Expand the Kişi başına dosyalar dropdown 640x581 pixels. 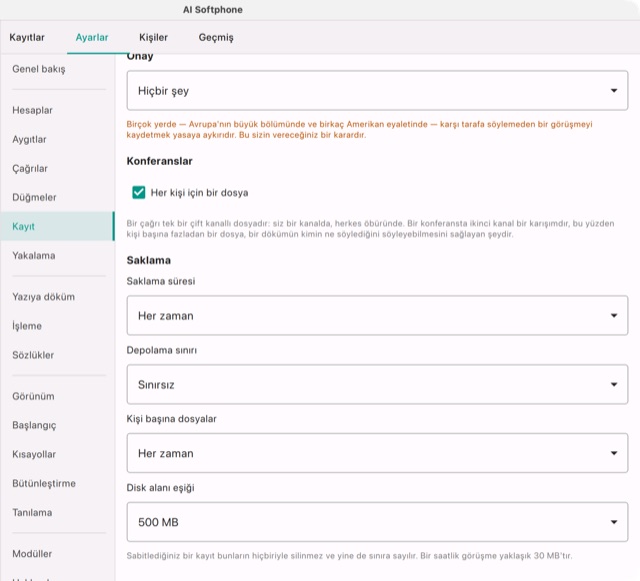[x=377, y=453]
